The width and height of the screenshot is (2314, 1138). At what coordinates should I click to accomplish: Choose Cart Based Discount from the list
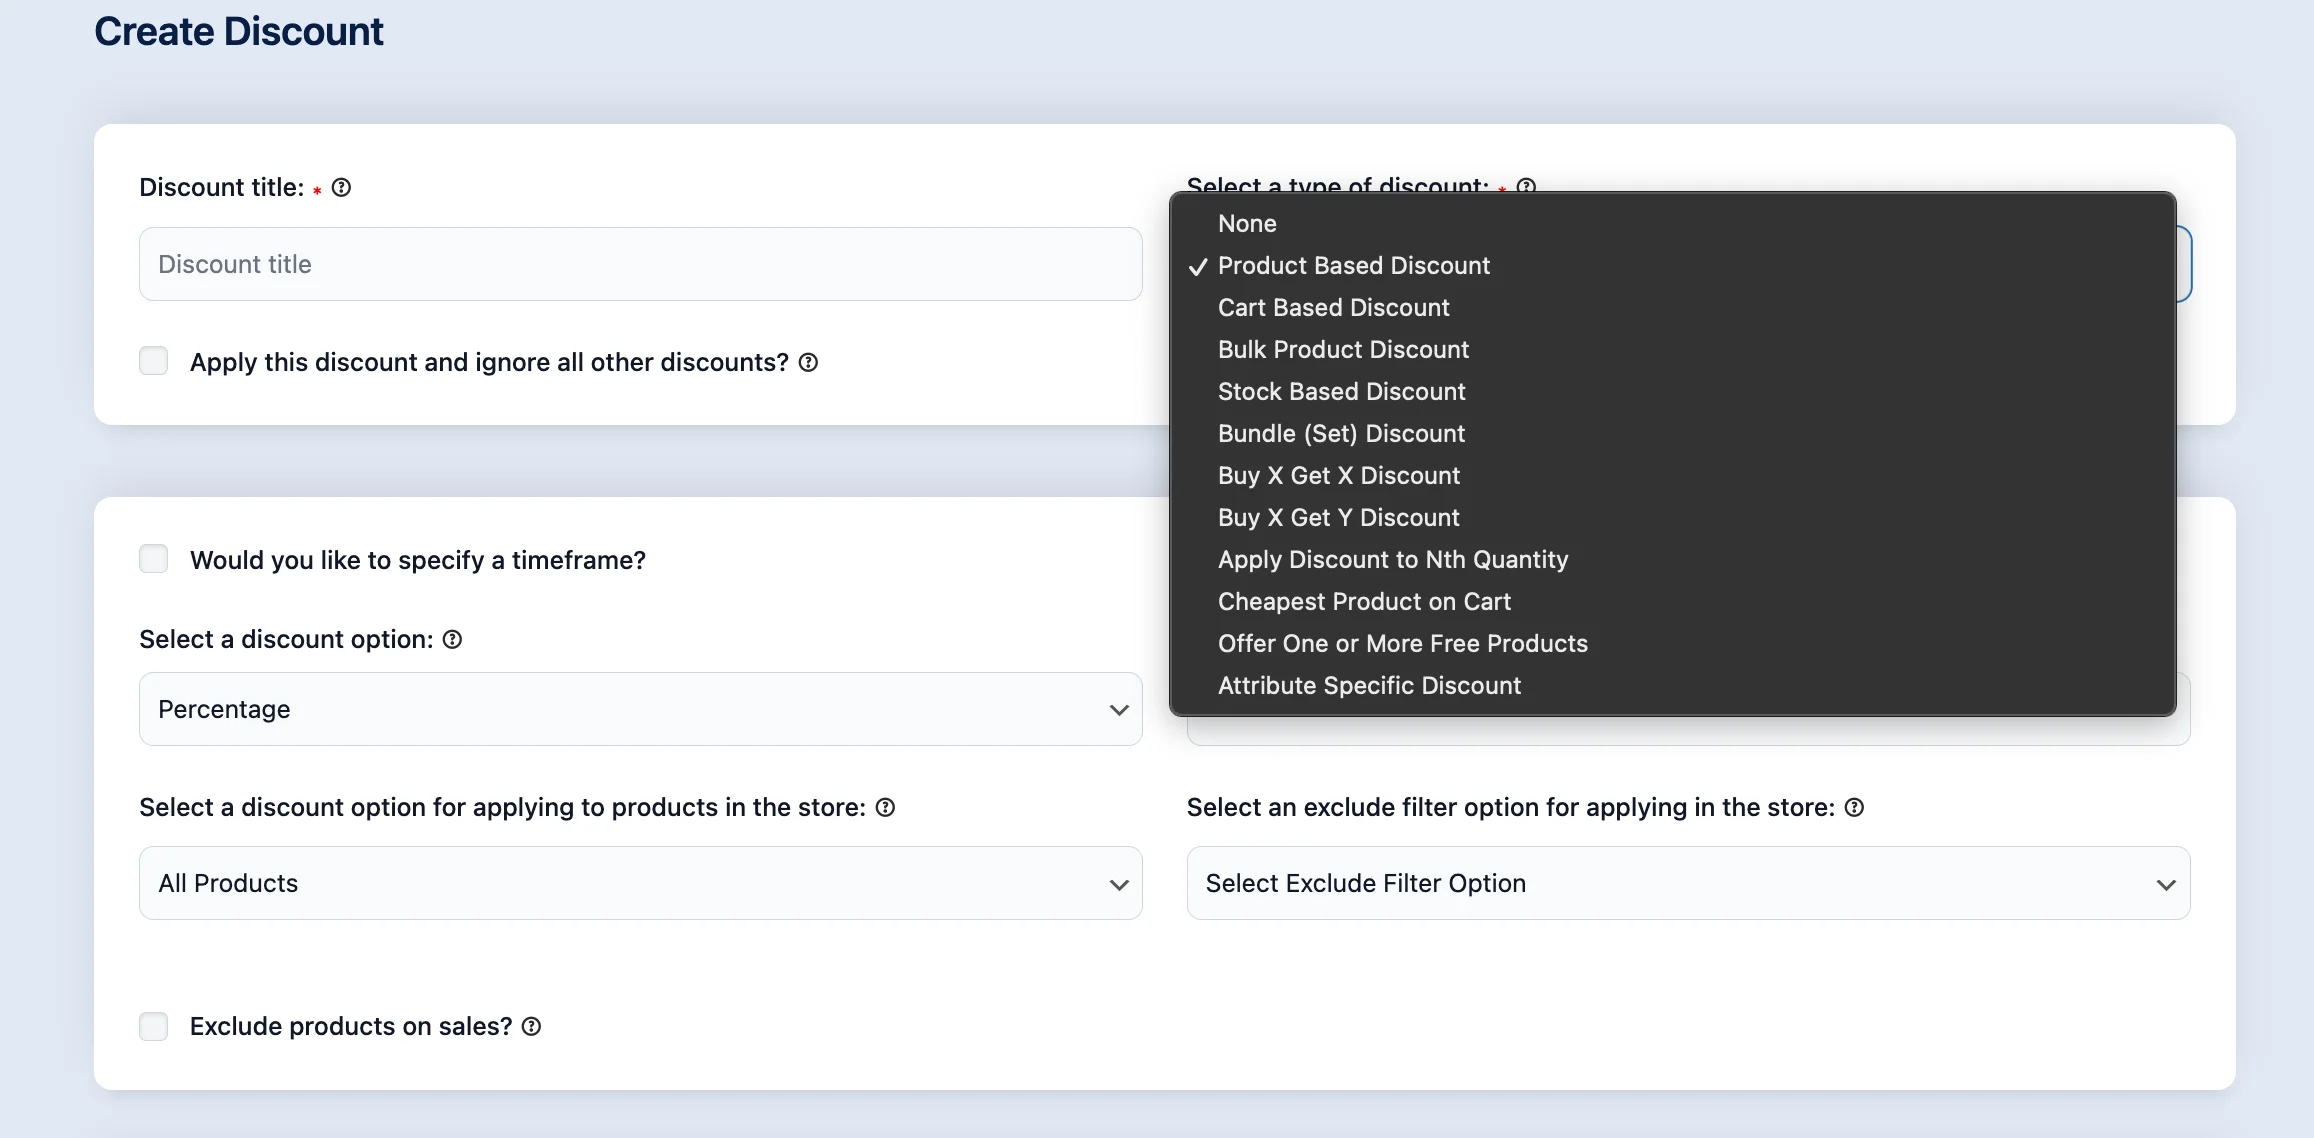point(1333,308)
